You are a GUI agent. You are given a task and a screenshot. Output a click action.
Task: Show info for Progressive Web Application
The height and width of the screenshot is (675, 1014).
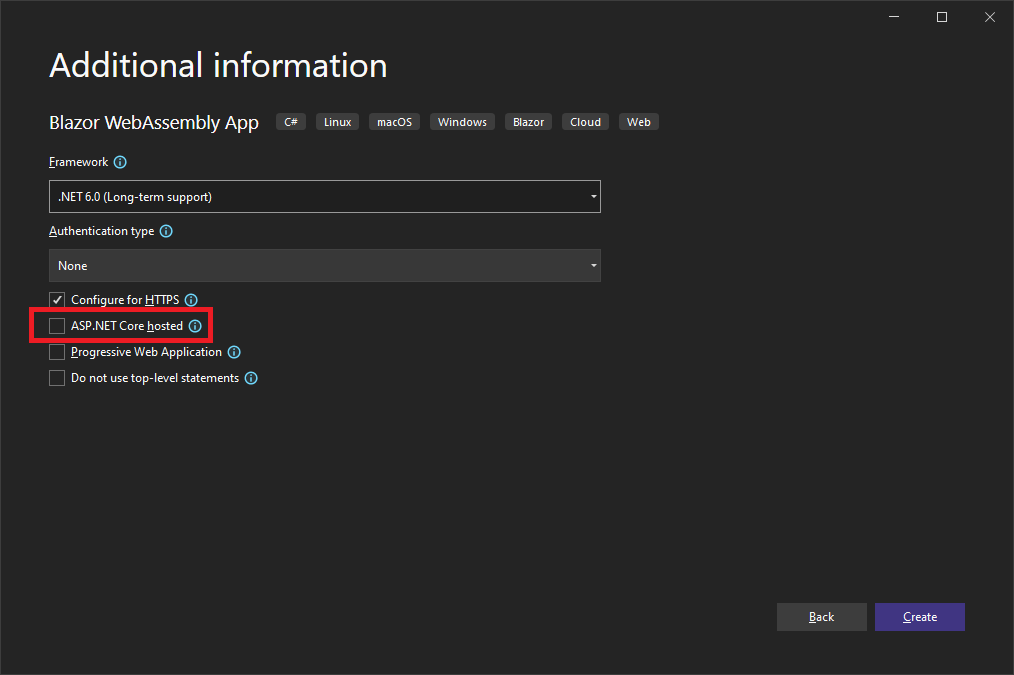point(234,352)
